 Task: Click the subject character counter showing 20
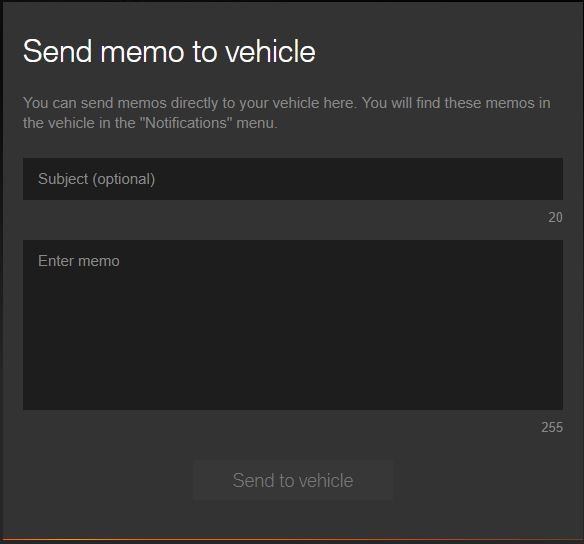click(555, 217)
